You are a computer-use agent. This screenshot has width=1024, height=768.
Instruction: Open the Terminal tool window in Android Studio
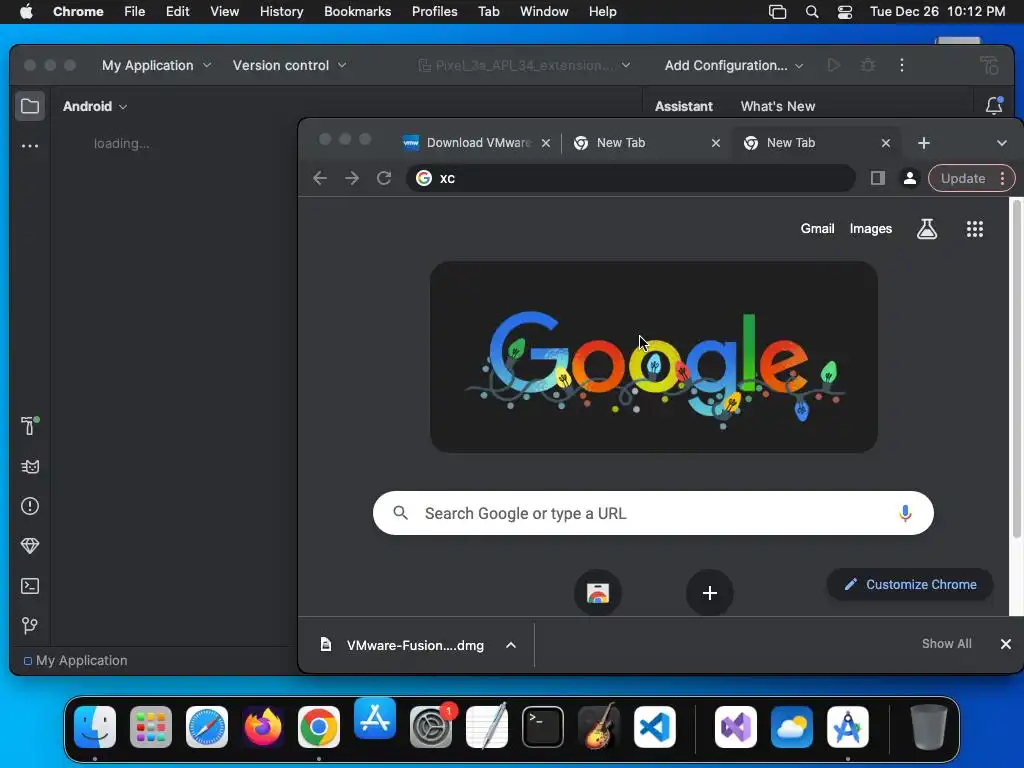[x=30, y=586]
